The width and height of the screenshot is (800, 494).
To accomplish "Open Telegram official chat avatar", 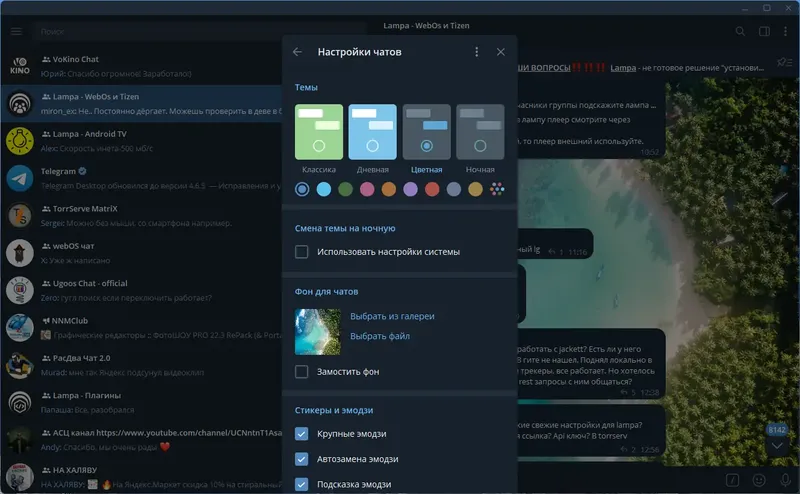I will click(x=20, y=179).
